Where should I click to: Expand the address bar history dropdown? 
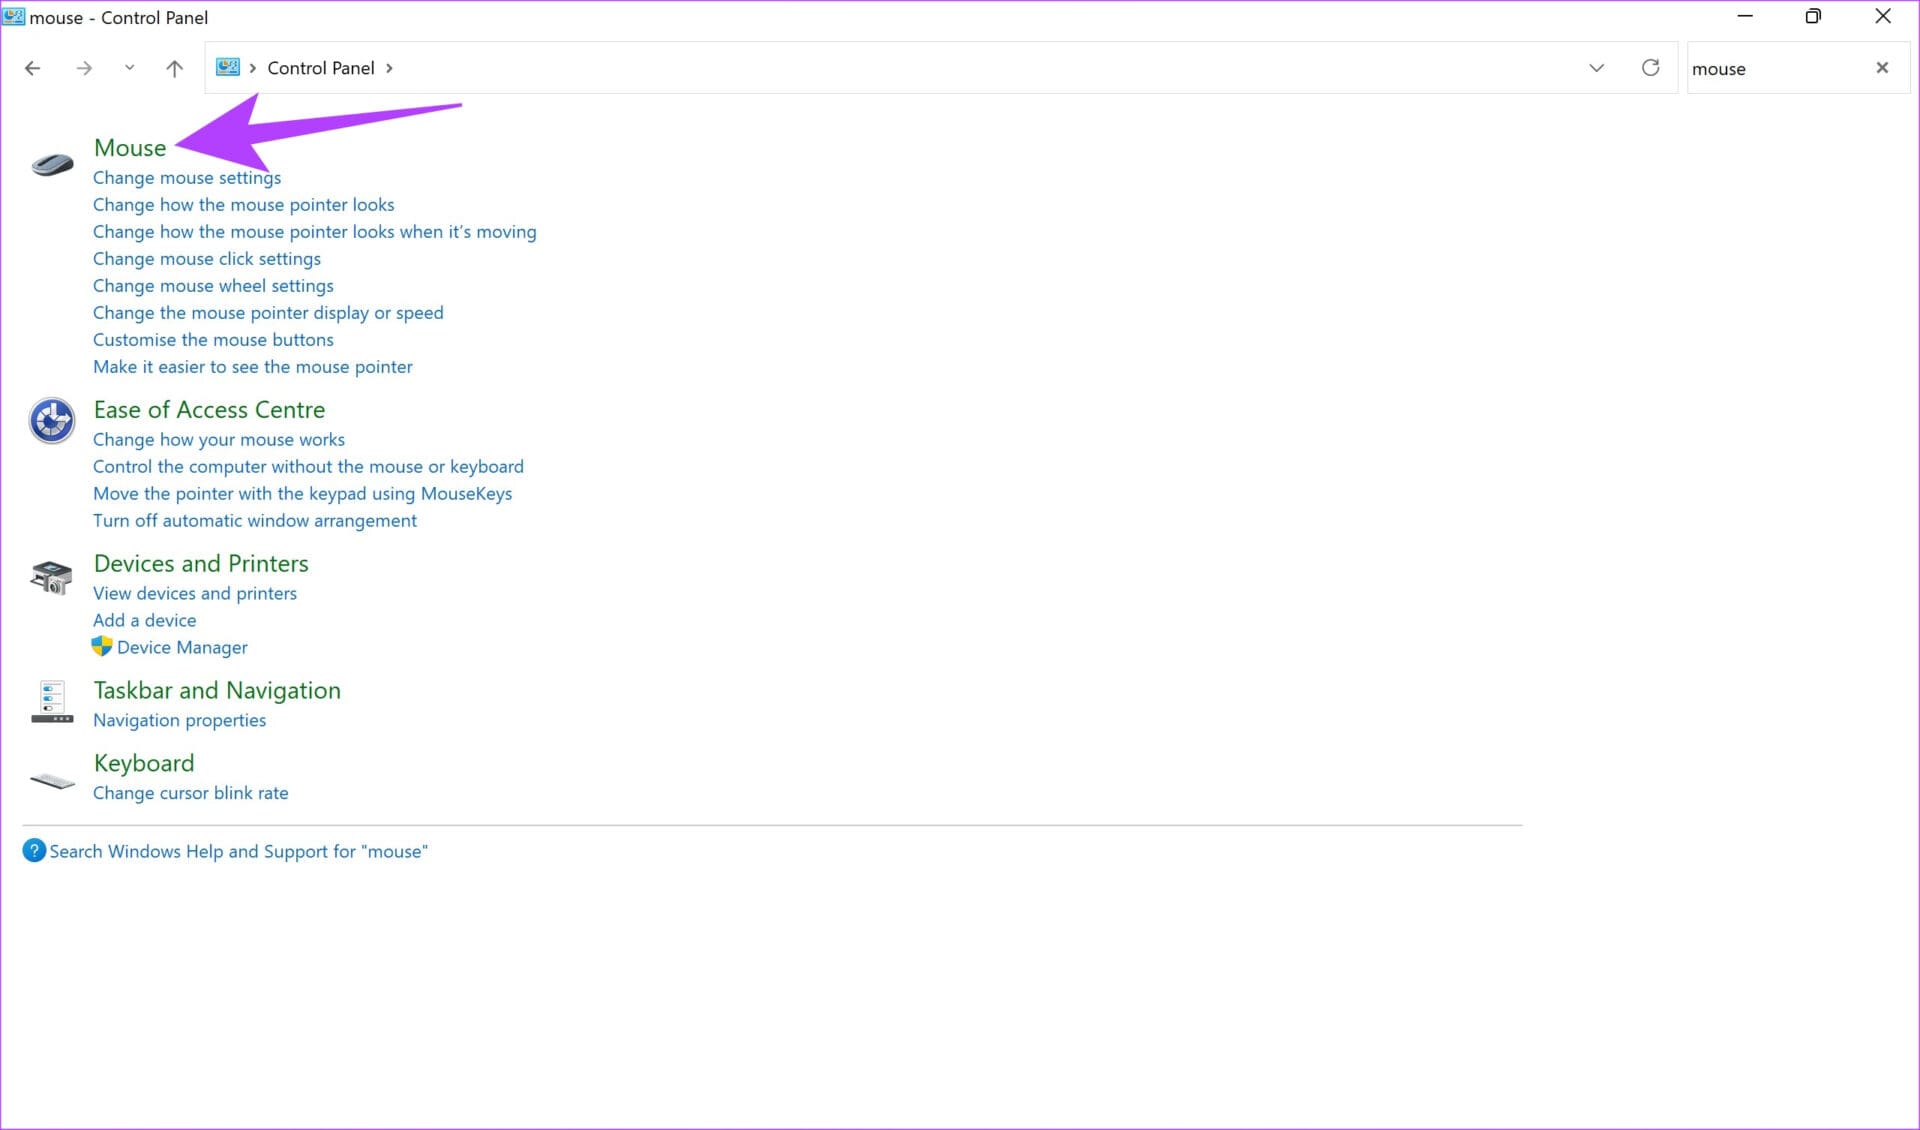tap(1596, 68)
